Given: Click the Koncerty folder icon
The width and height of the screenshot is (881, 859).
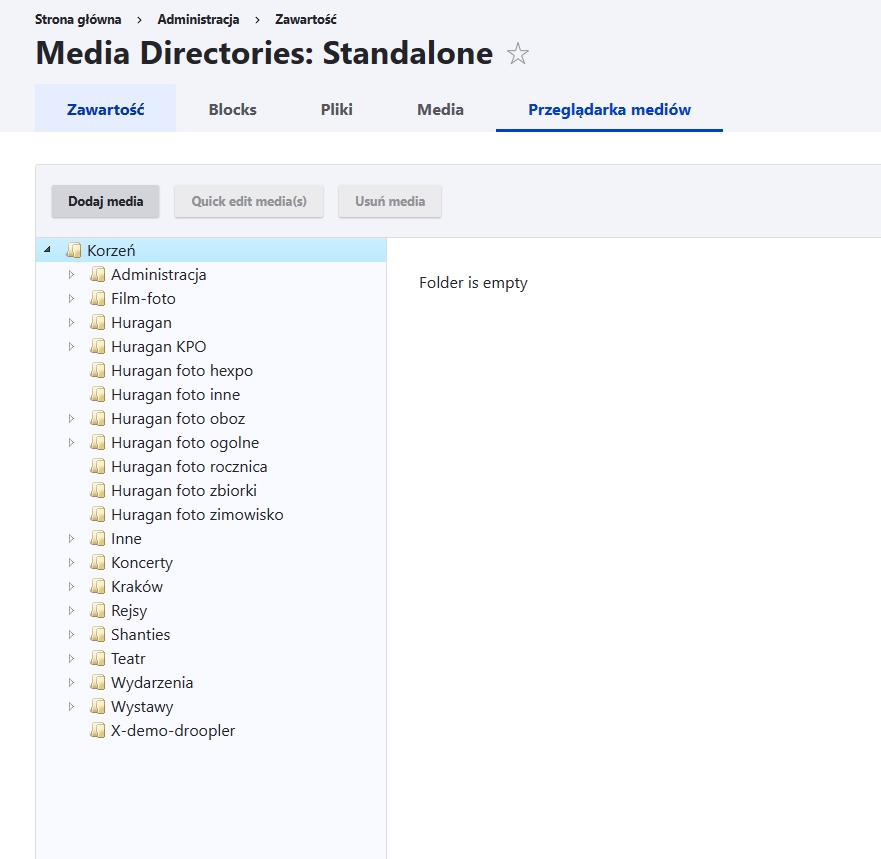Looking at the screenshot, I should pyautogui.click(x=98, y=562).
